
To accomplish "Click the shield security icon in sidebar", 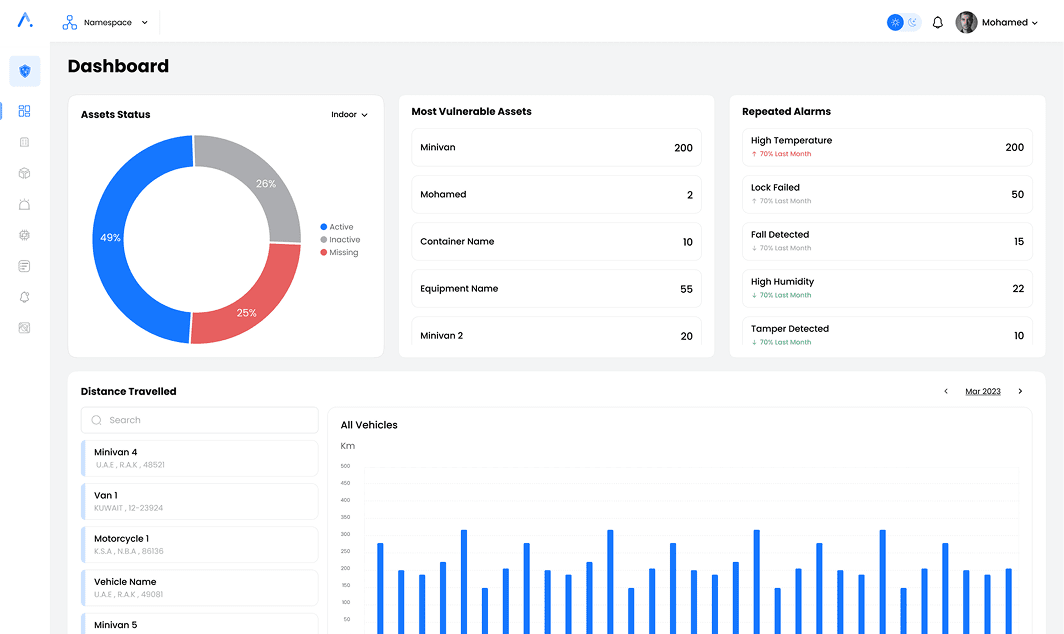I will coord(25,71).
